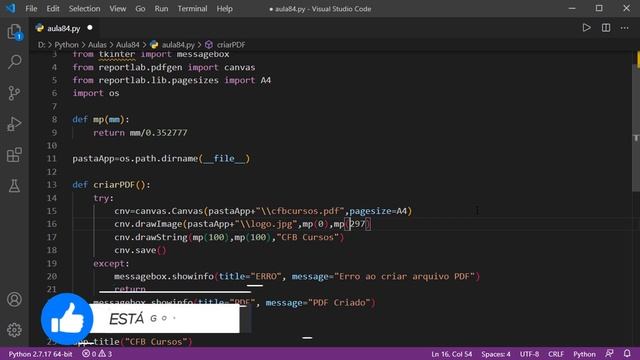The image size is (640, 360).
Task: Select the aula84.py editor tab
Action: [63, 28]
